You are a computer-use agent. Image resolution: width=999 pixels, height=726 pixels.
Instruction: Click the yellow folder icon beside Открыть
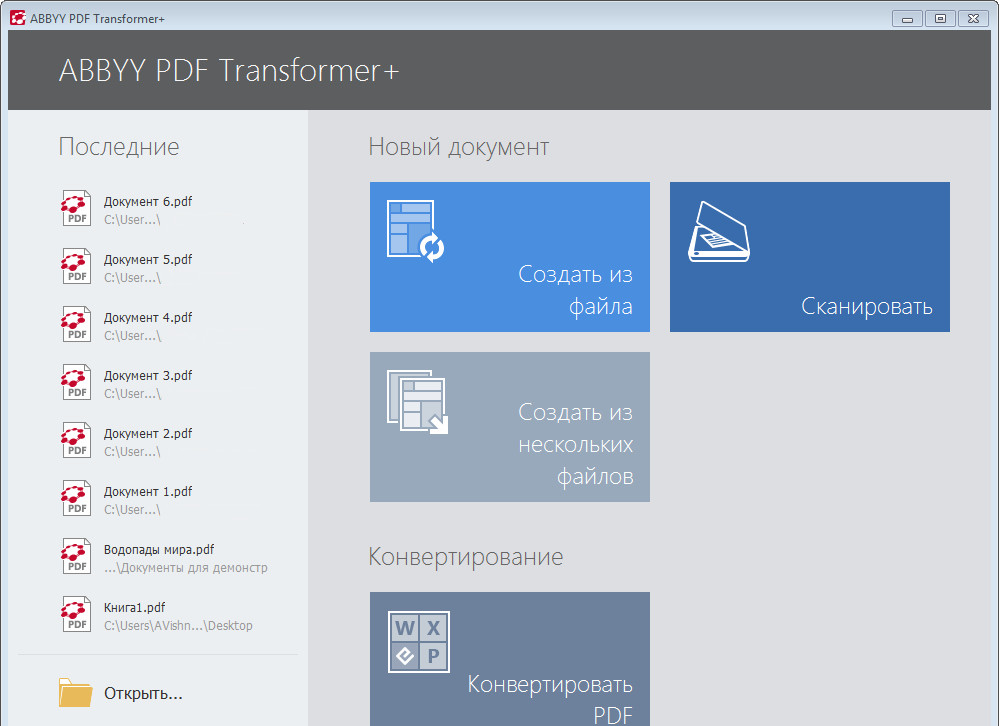(75, 693)
